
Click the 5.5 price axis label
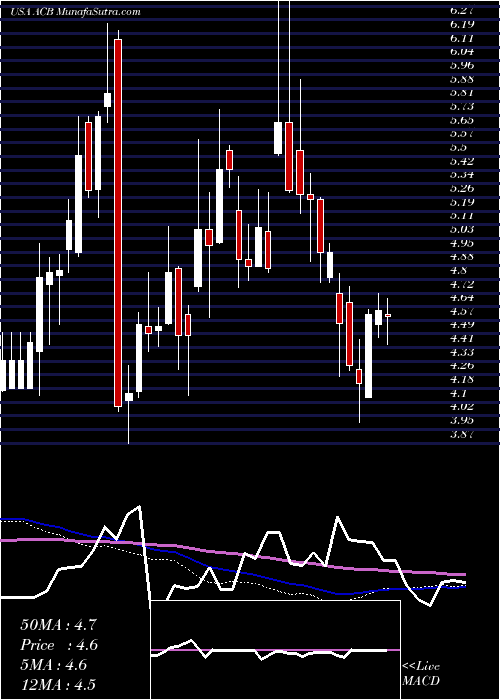[x=458, y=148]
